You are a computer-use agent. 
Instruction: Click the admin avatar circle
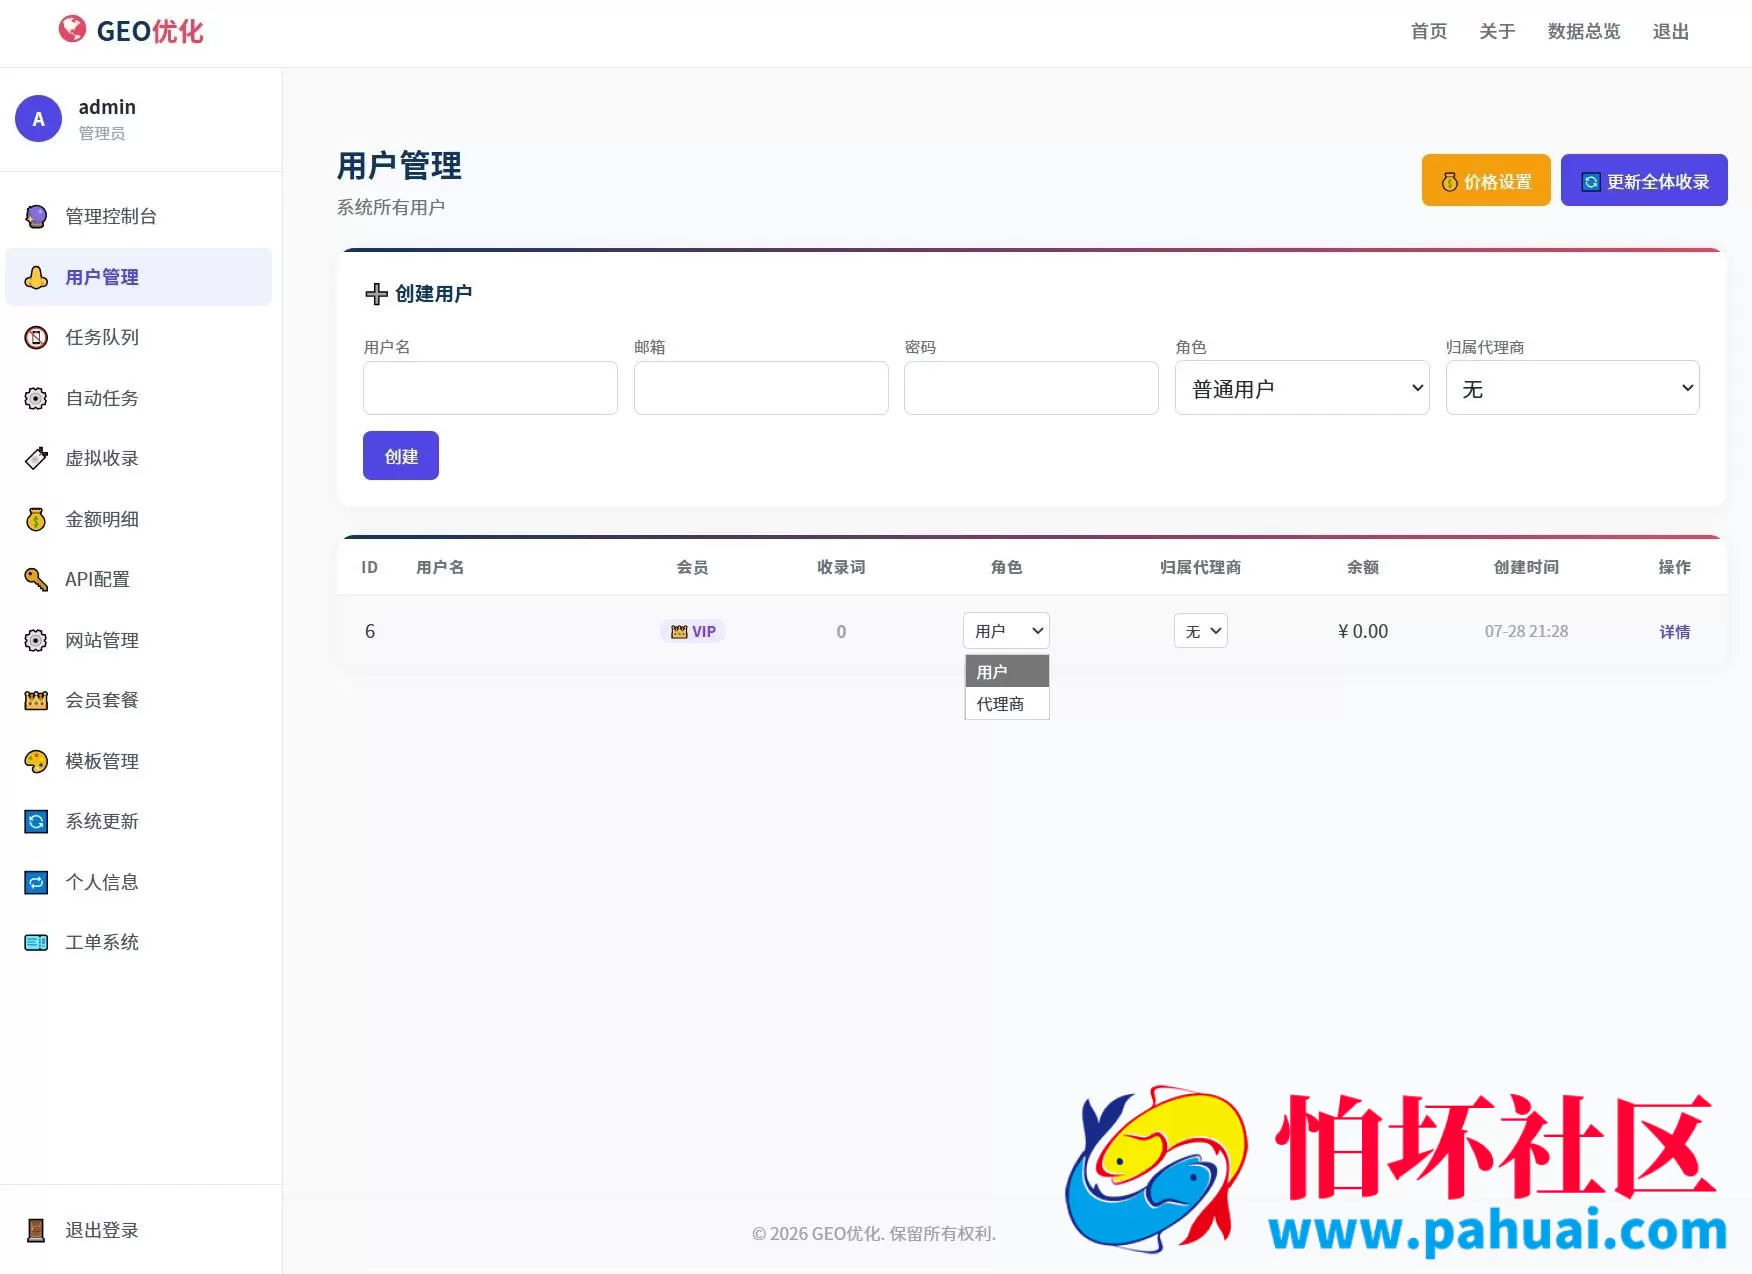click(39, 119)
